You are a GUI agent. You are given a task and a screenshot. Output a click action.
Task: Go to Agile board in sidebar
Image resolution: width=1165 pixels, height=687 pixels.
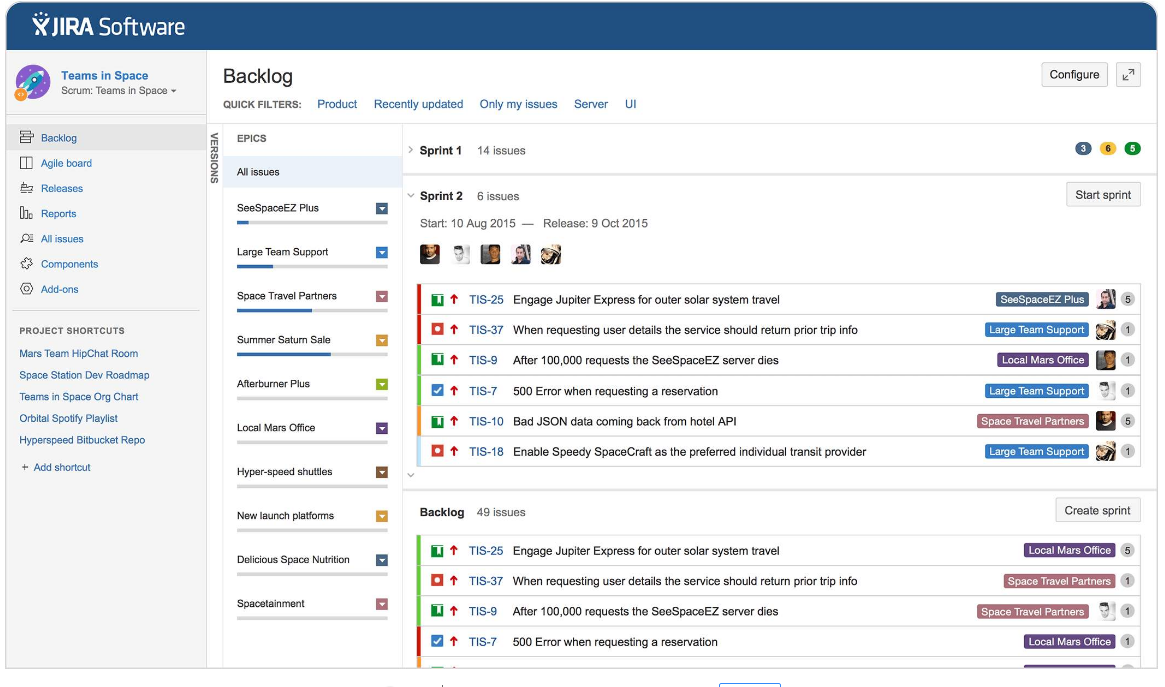(x=66, y=163)
